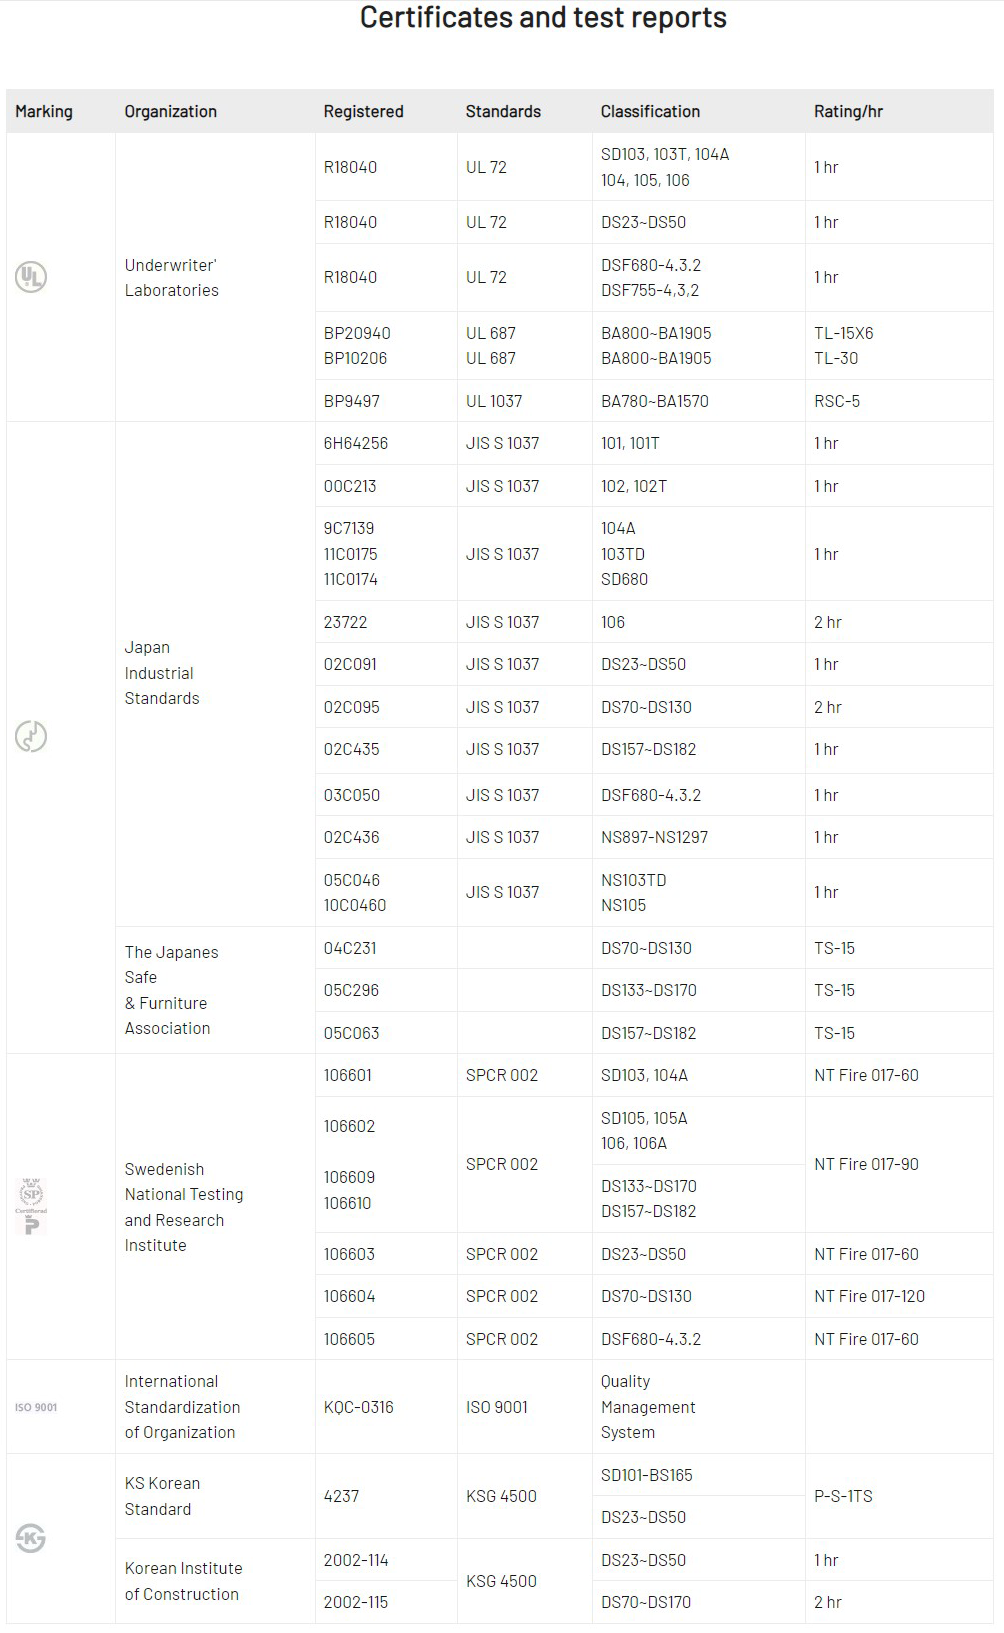
Task: Select the Japan Industrial Standards cell
Action: coord(161,673)
